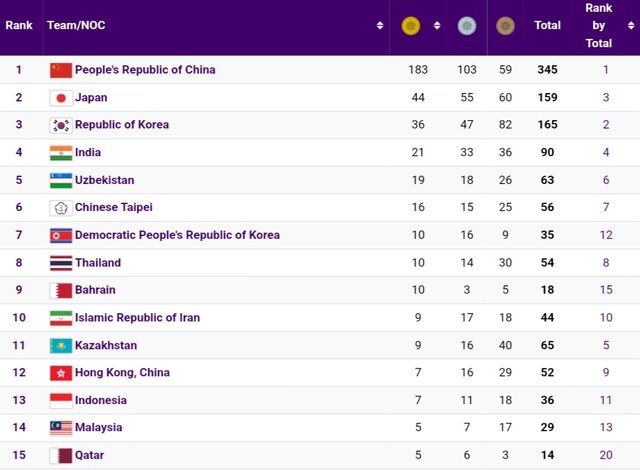The image size is (640, 470).
Task: Click the Japan flag icon
Action: [61, 98]
